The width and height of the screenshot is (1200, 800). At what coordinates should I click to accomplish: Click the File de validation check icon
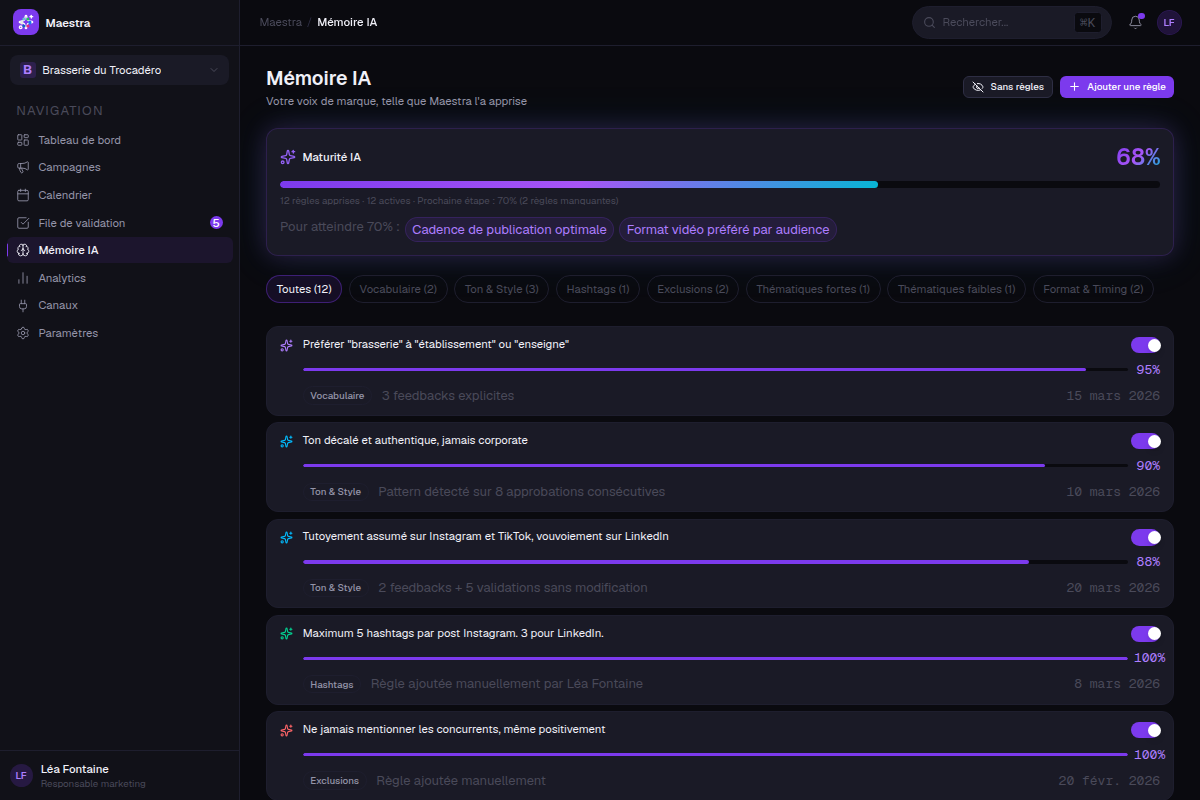tap(23, 223)
